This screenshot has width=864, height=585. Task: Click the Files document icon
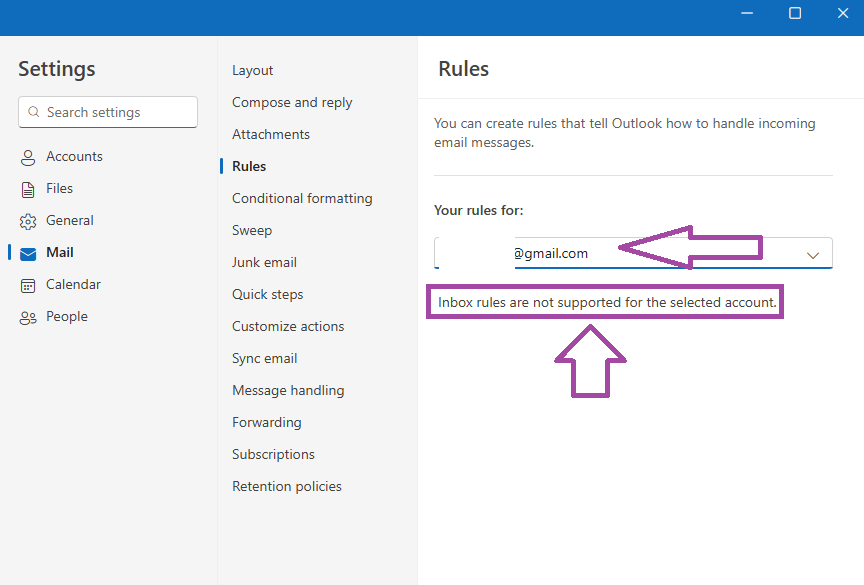(x=28, y=189)
